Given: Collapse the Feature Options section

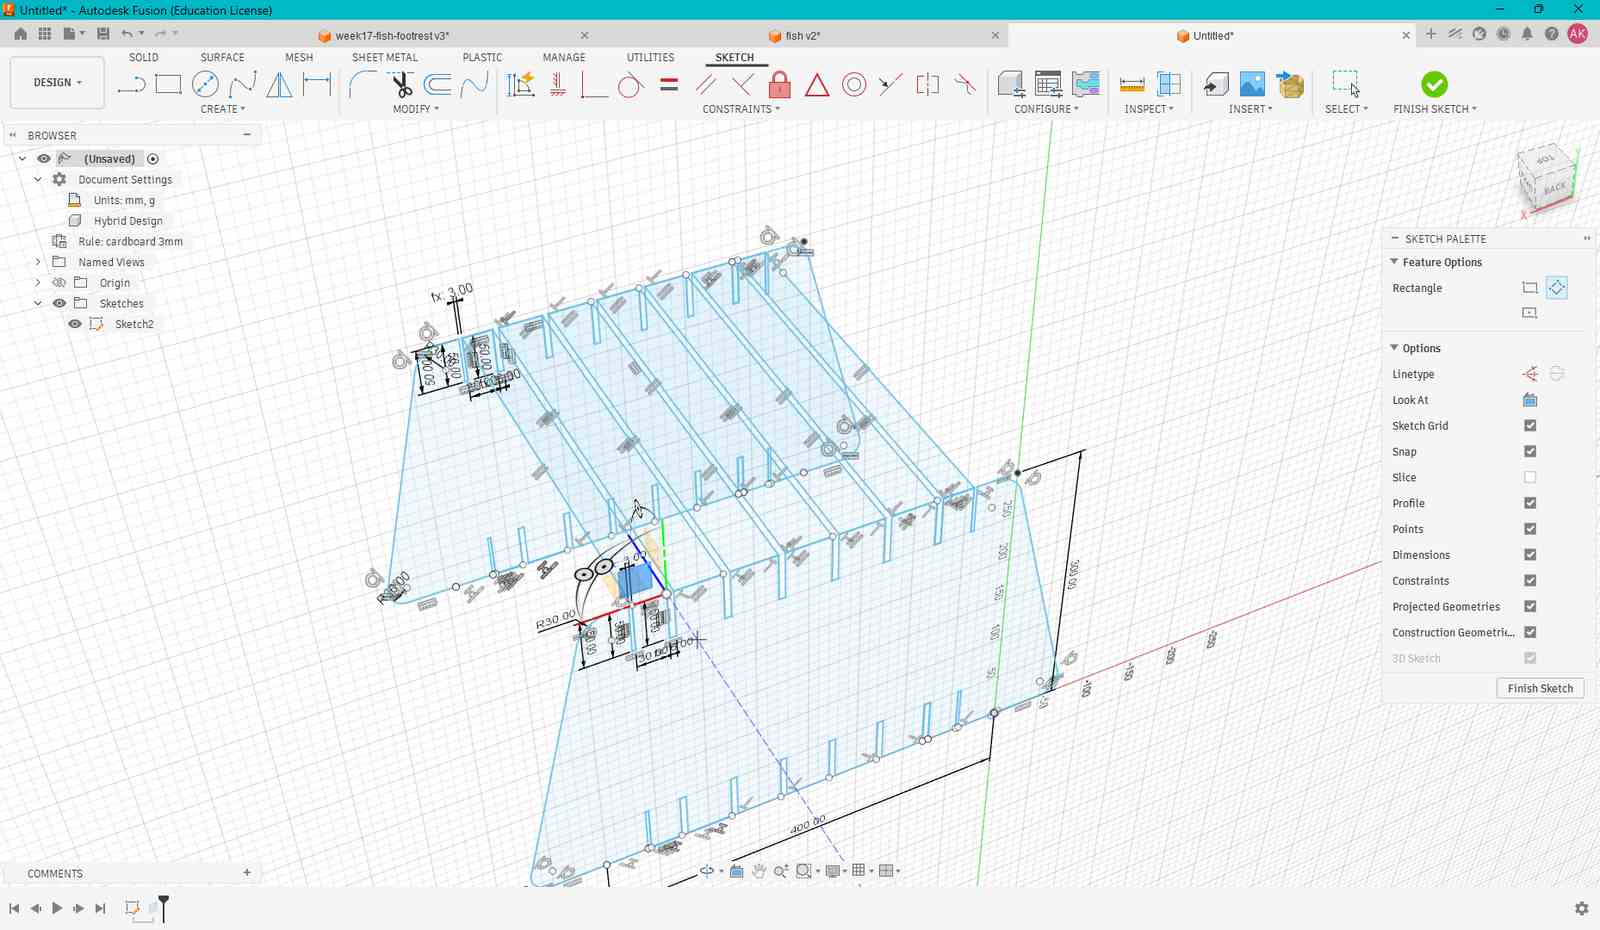Looking at the screenshot, I should coord(1394,262).
